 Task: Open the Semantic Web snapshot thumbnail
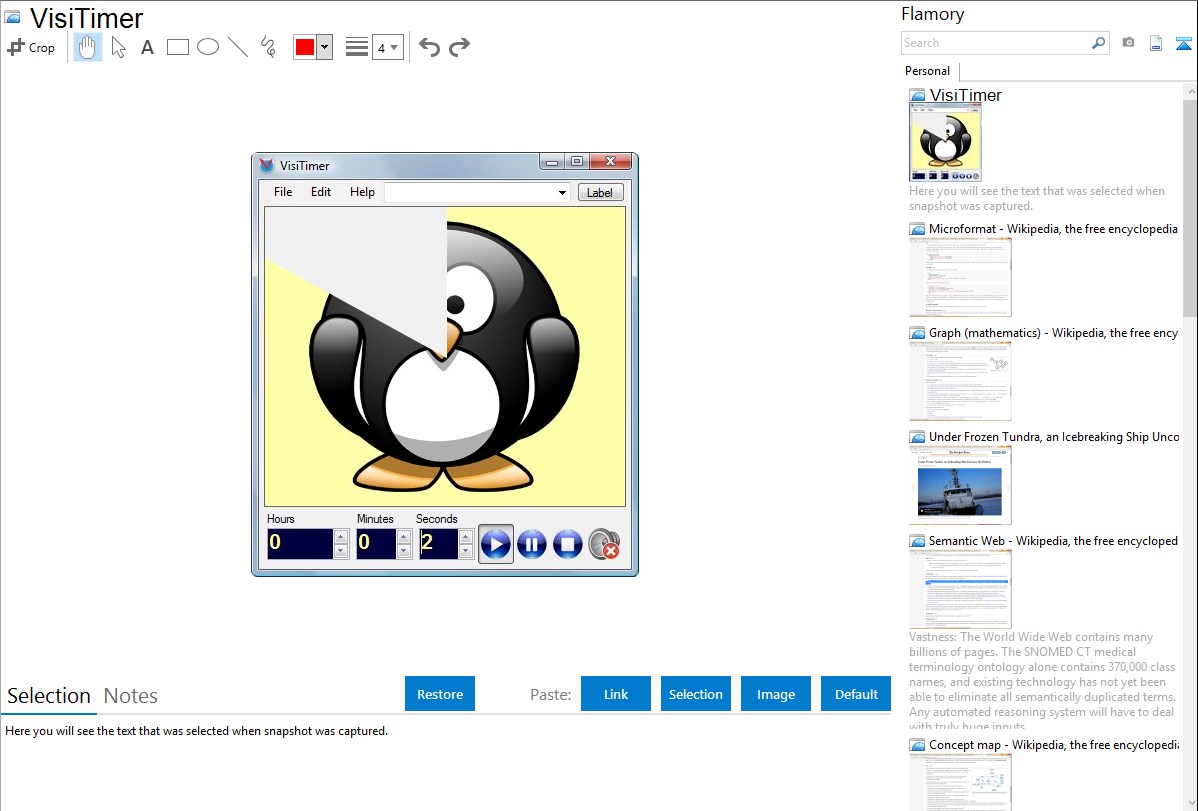[x=960, y=589]
